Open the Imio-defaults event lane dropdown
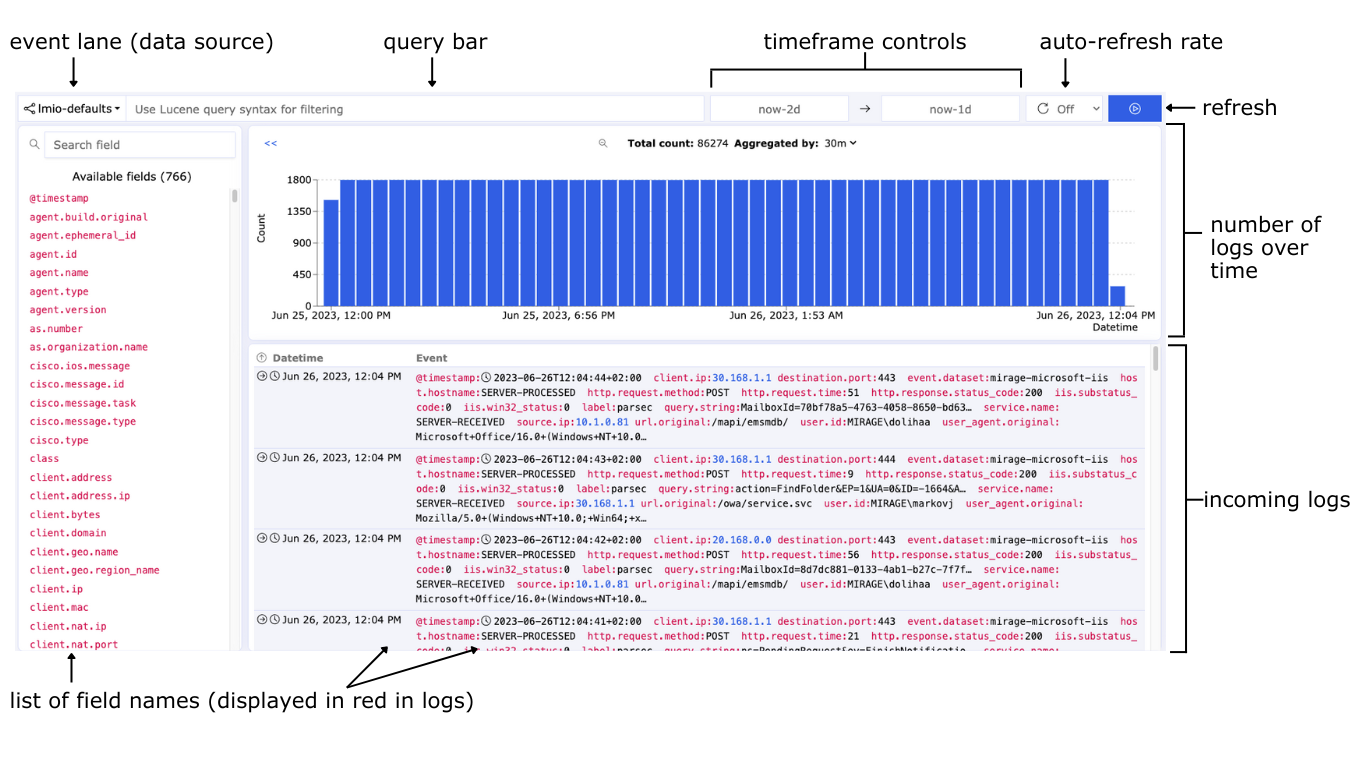This screenshot has height=768, width=1366. pyautogui.click(x=72, y=109)
